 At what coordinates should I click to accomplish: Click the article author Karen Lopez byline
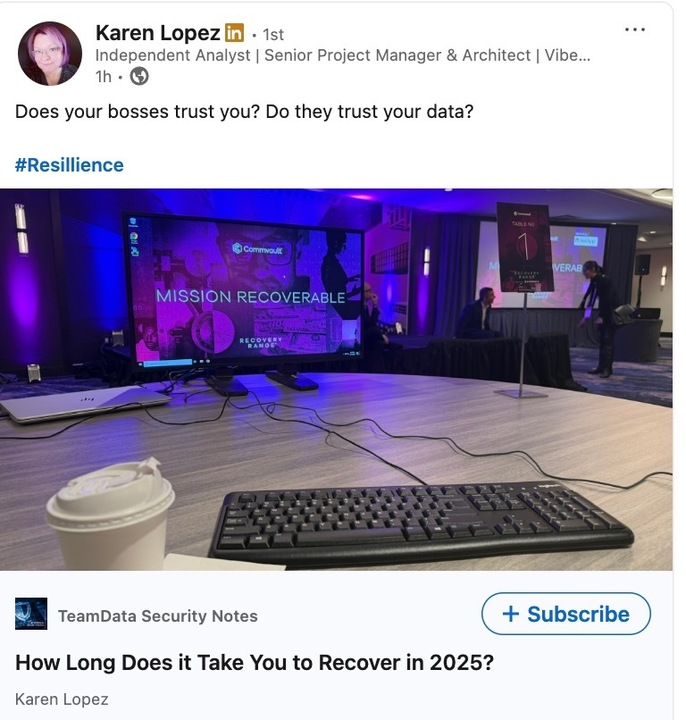pyautogui.click(x=62, y=699)
